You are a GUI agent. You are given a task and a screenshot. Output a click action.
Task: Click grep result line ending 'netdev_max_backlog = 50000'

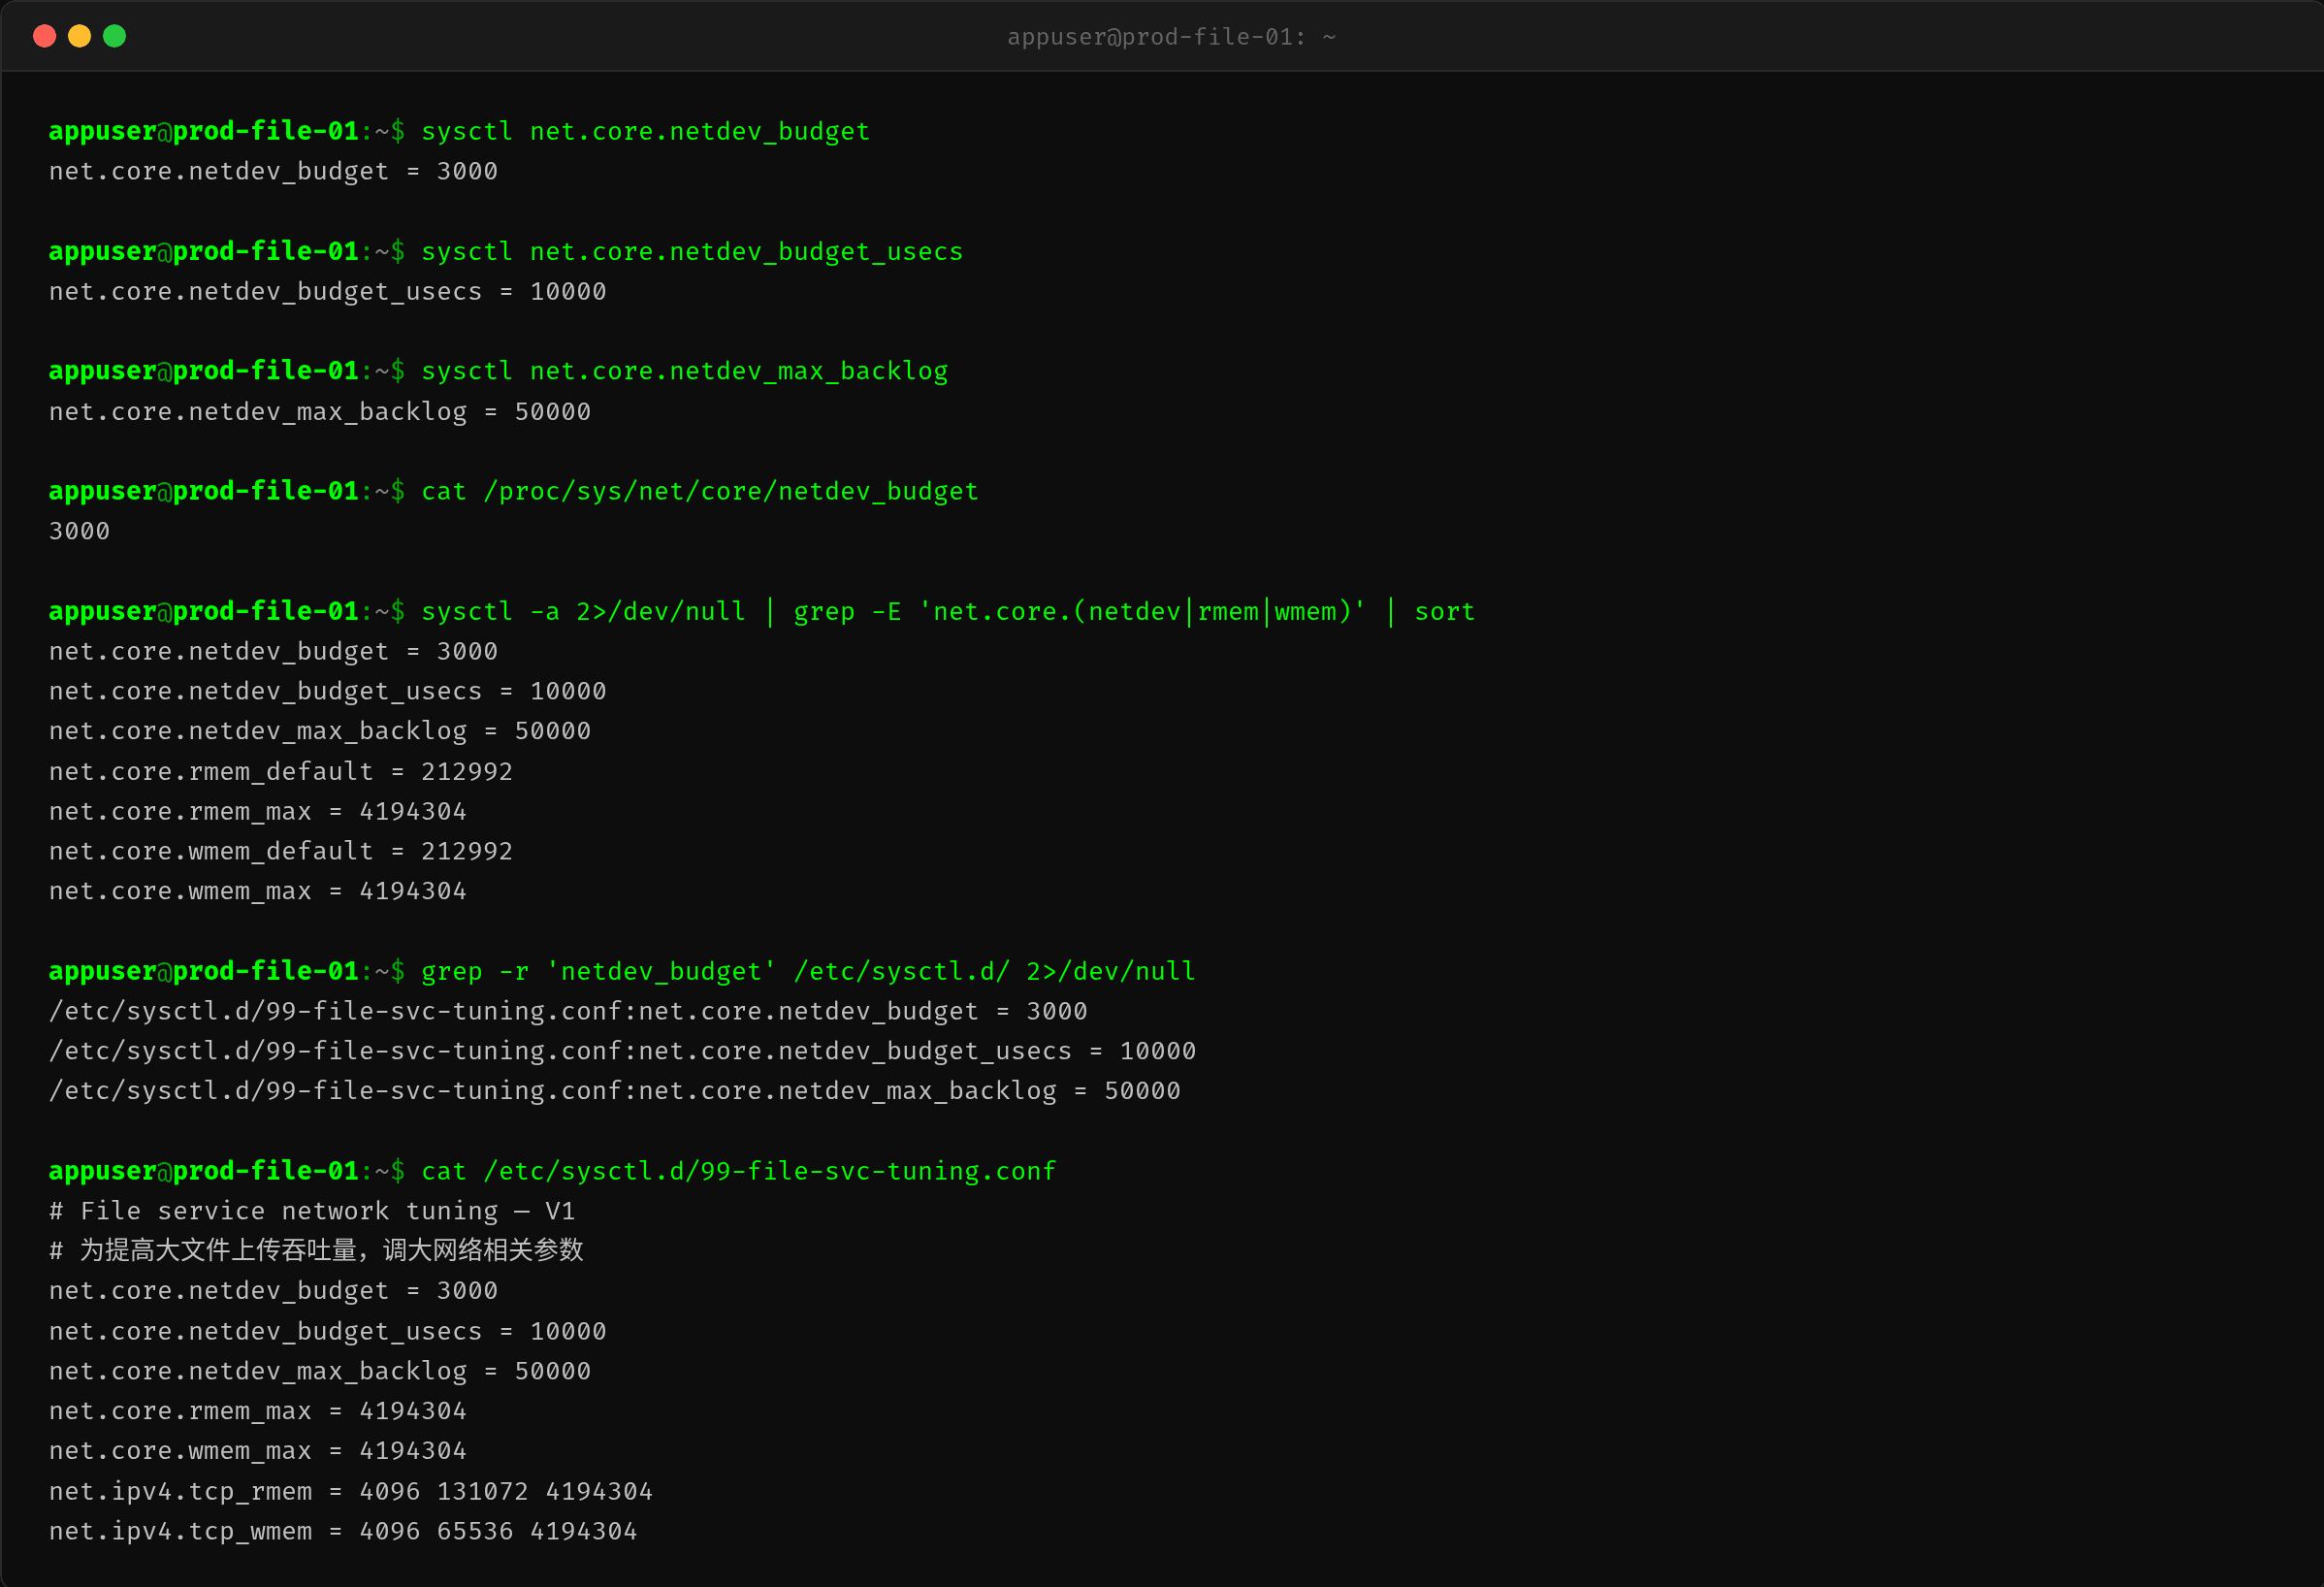point(615,1091)
